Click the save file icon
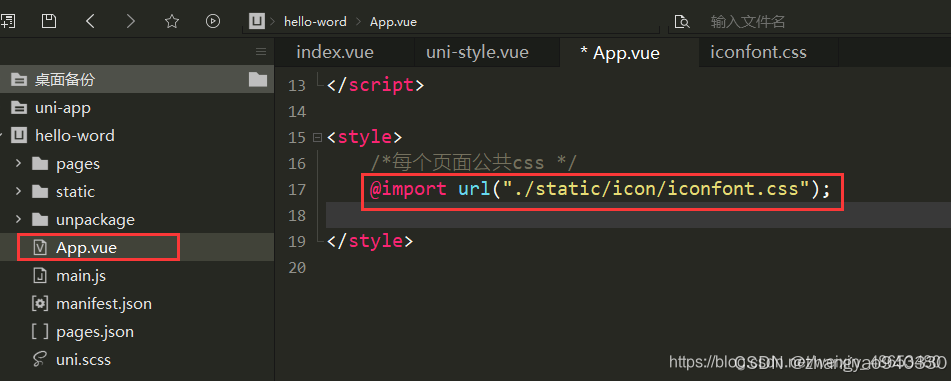The image size is (951, 381). pyautogui.click(x=49, y=21)
